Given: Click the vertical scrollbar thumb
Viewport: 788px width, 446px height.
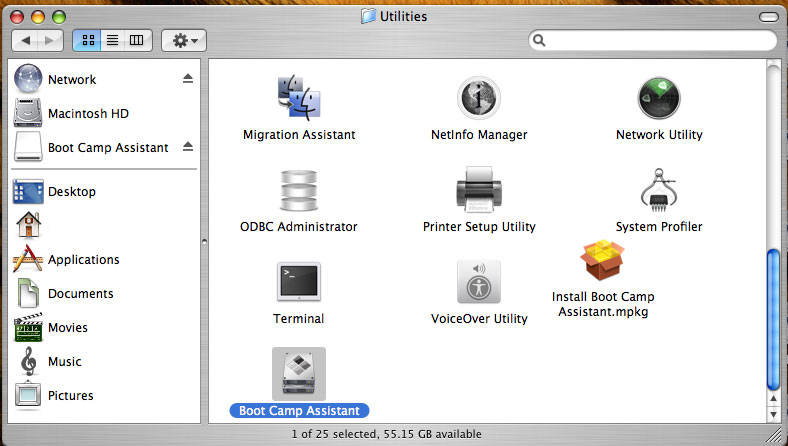Looking at the screenshot, I should click(773, 320).
